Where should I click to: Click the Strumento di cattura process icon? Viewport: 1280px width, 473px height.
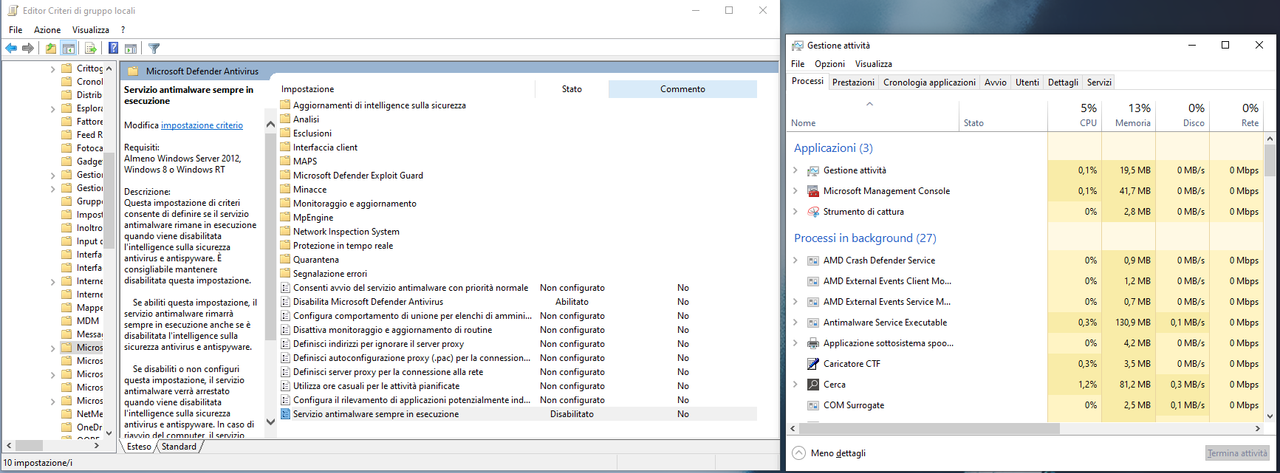coord(813,212)
